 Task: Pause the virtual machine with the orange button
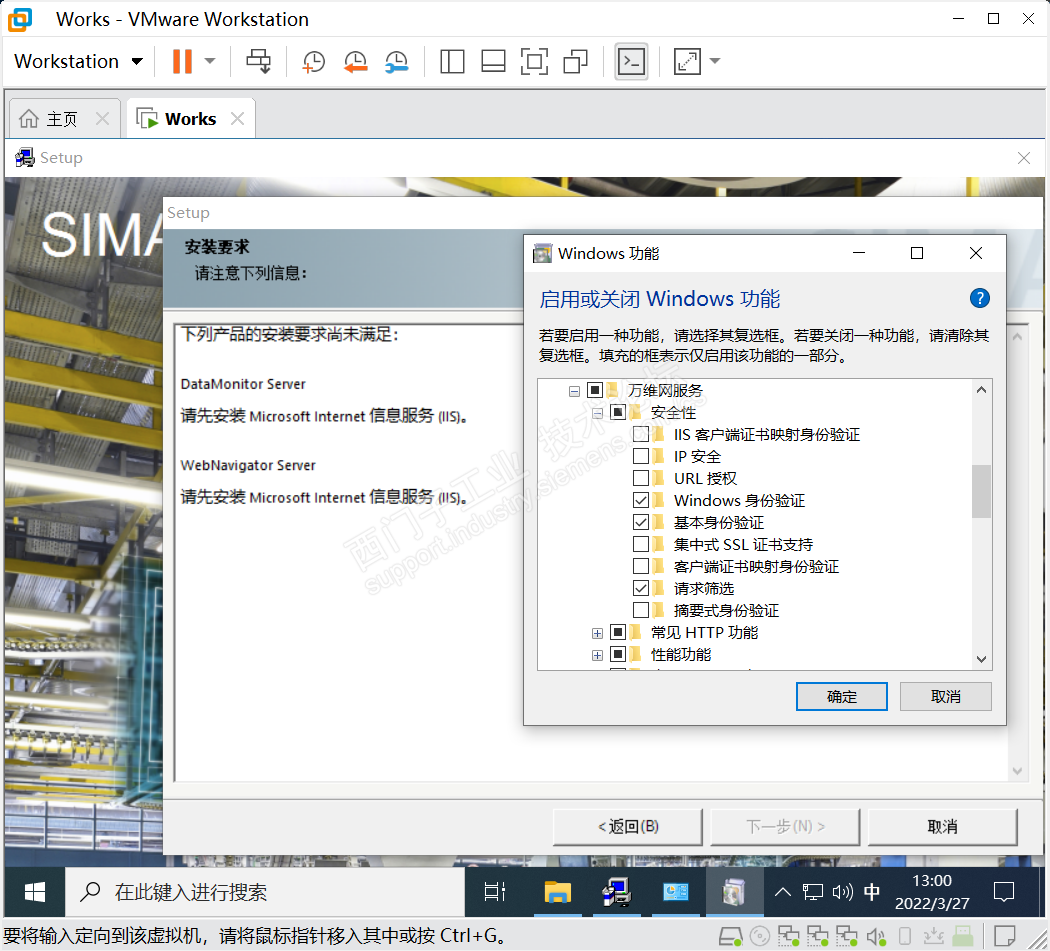coord(182,61)
